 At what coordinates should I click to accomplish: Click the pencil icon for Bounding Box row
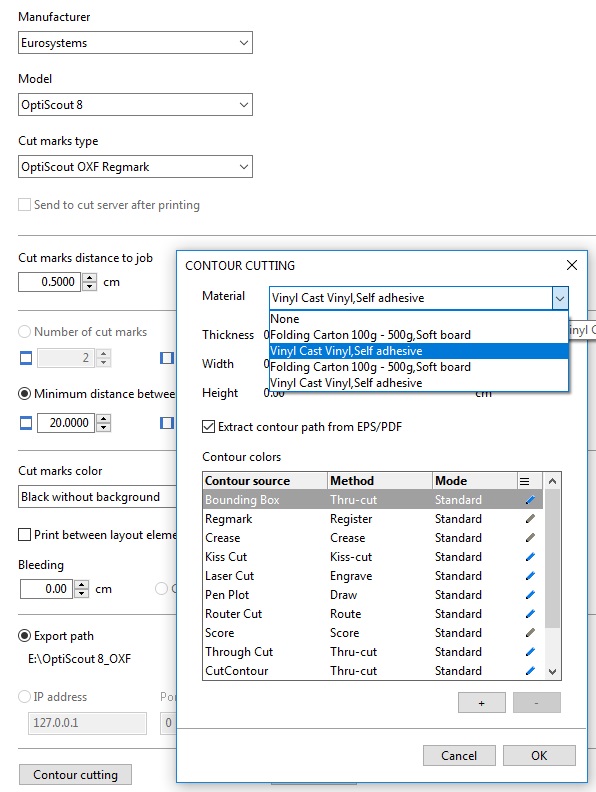[530, 500]
